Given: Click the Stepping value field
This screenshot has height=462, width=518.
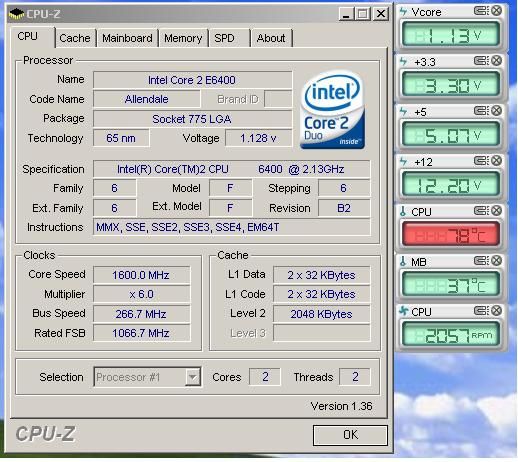Looking at the screenshot, I should (344, 188).
